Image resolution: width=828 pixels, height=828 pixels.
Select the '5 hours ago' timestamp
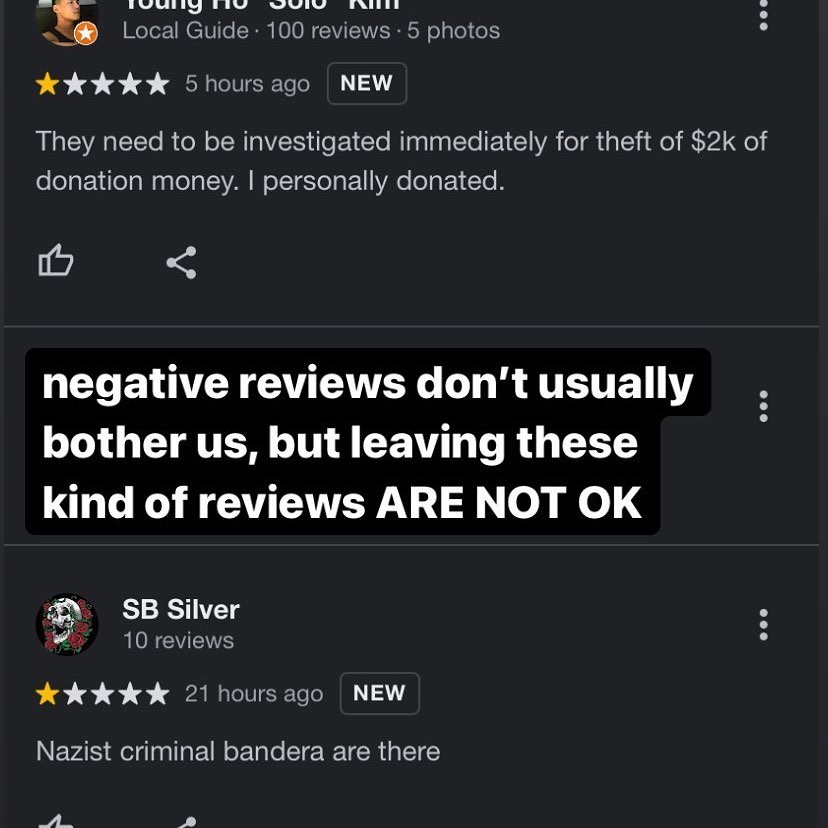point(247,84)
